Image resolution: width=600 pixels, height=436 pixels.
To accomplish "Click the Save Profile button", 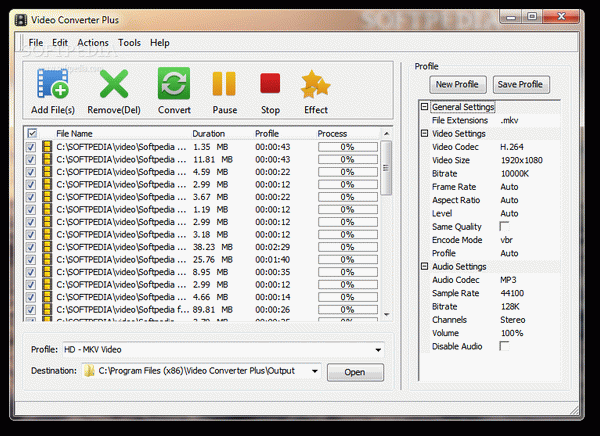I will point(521,84).
